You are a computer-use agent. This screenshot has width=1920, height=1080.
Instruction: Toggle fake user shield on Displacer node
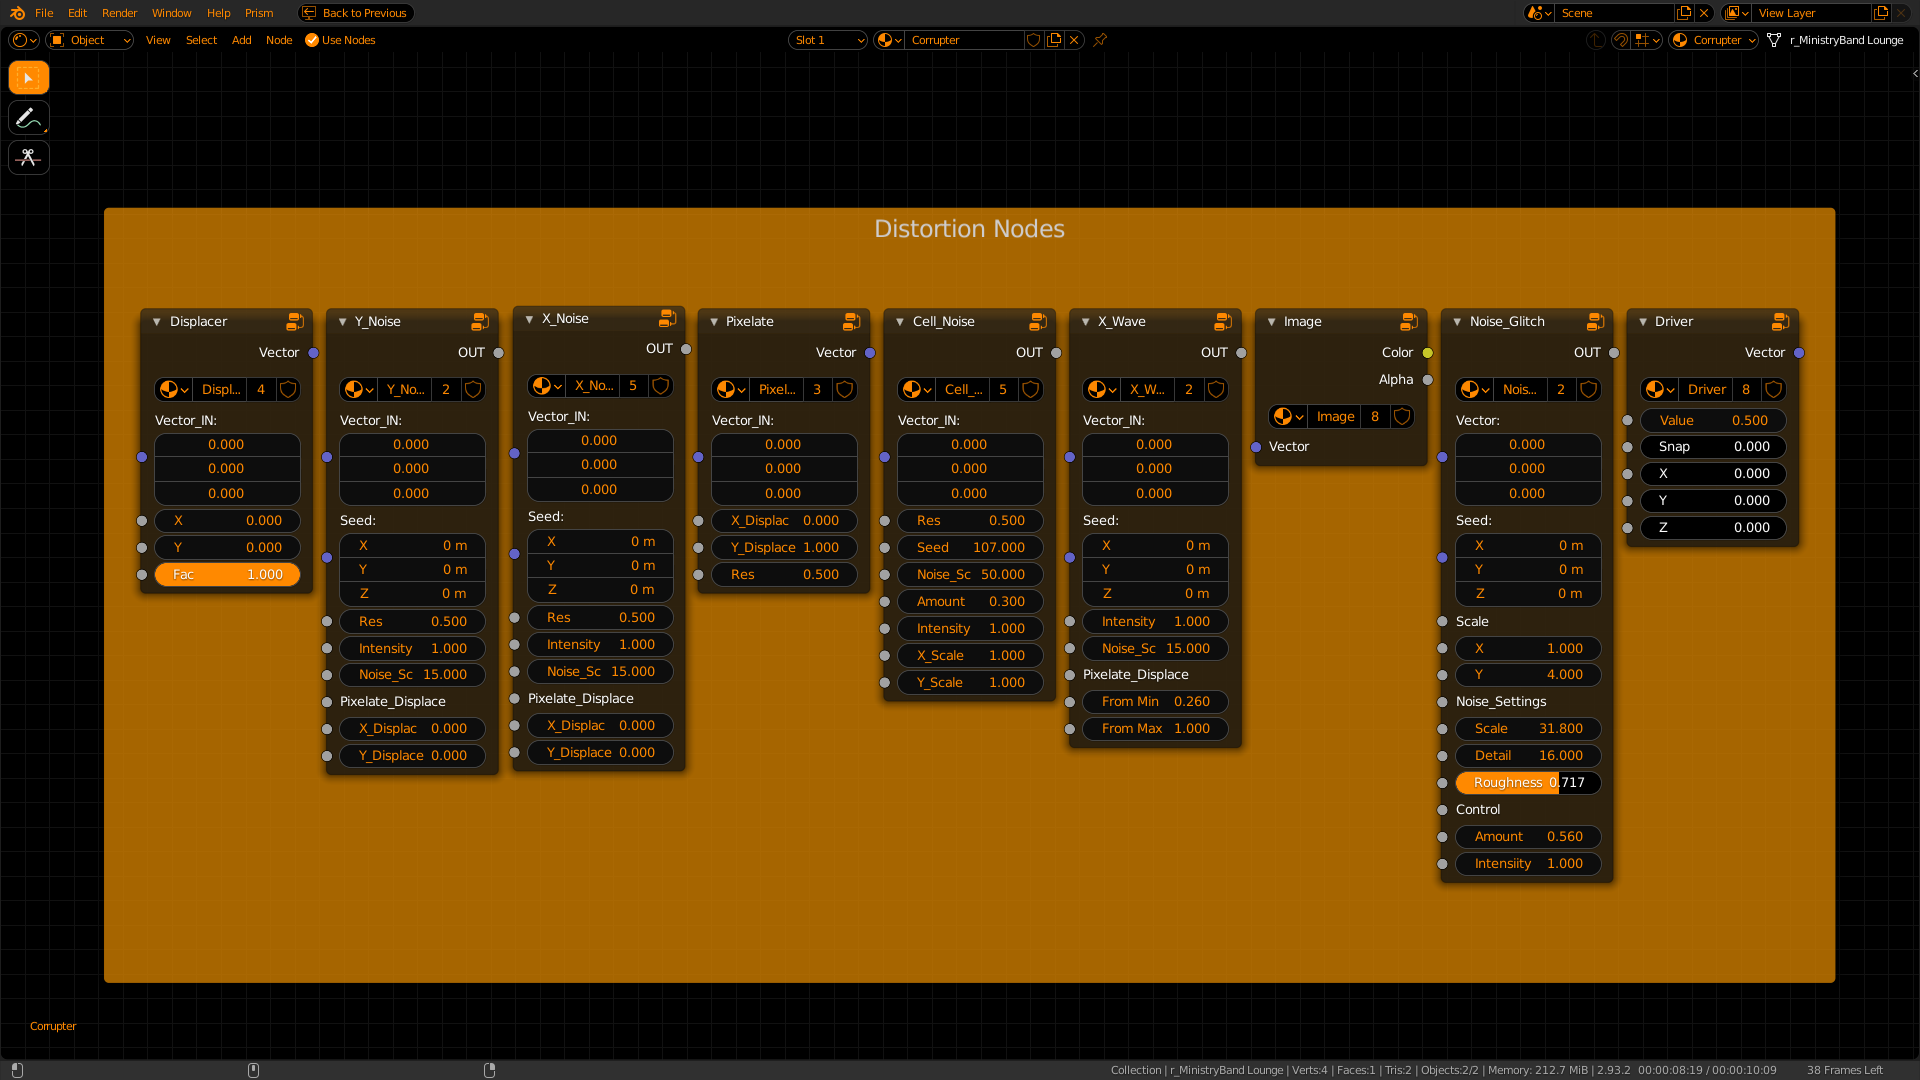[288, 389]
